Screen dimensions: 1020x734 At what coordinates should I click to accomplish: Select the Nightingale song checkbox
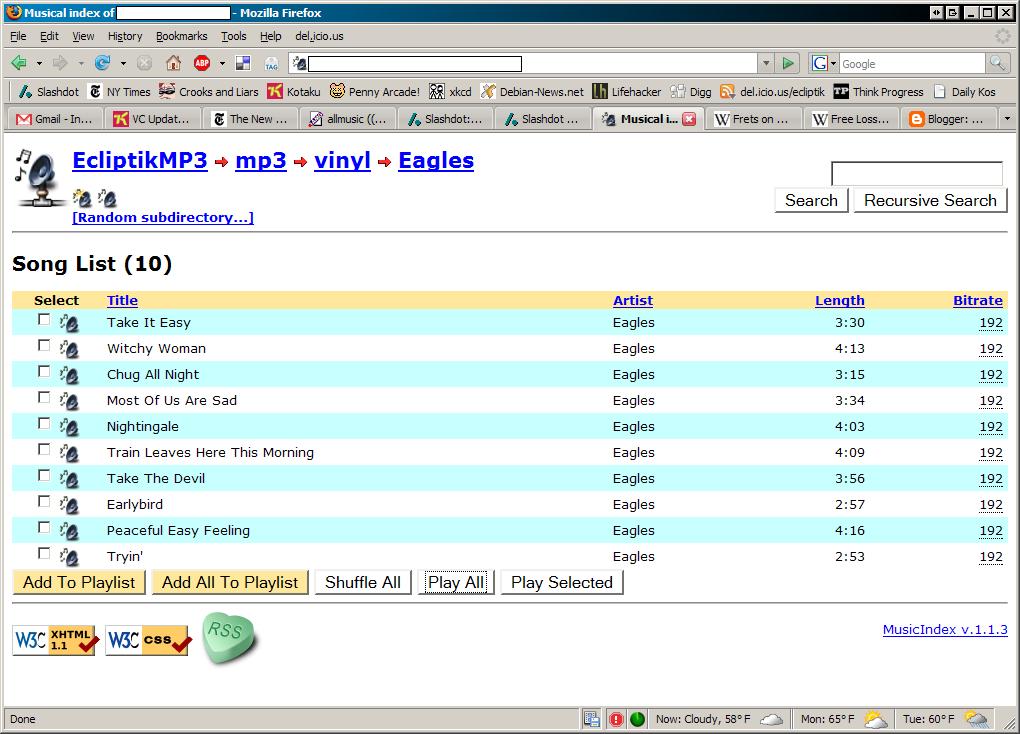click(x=44, y=424)
